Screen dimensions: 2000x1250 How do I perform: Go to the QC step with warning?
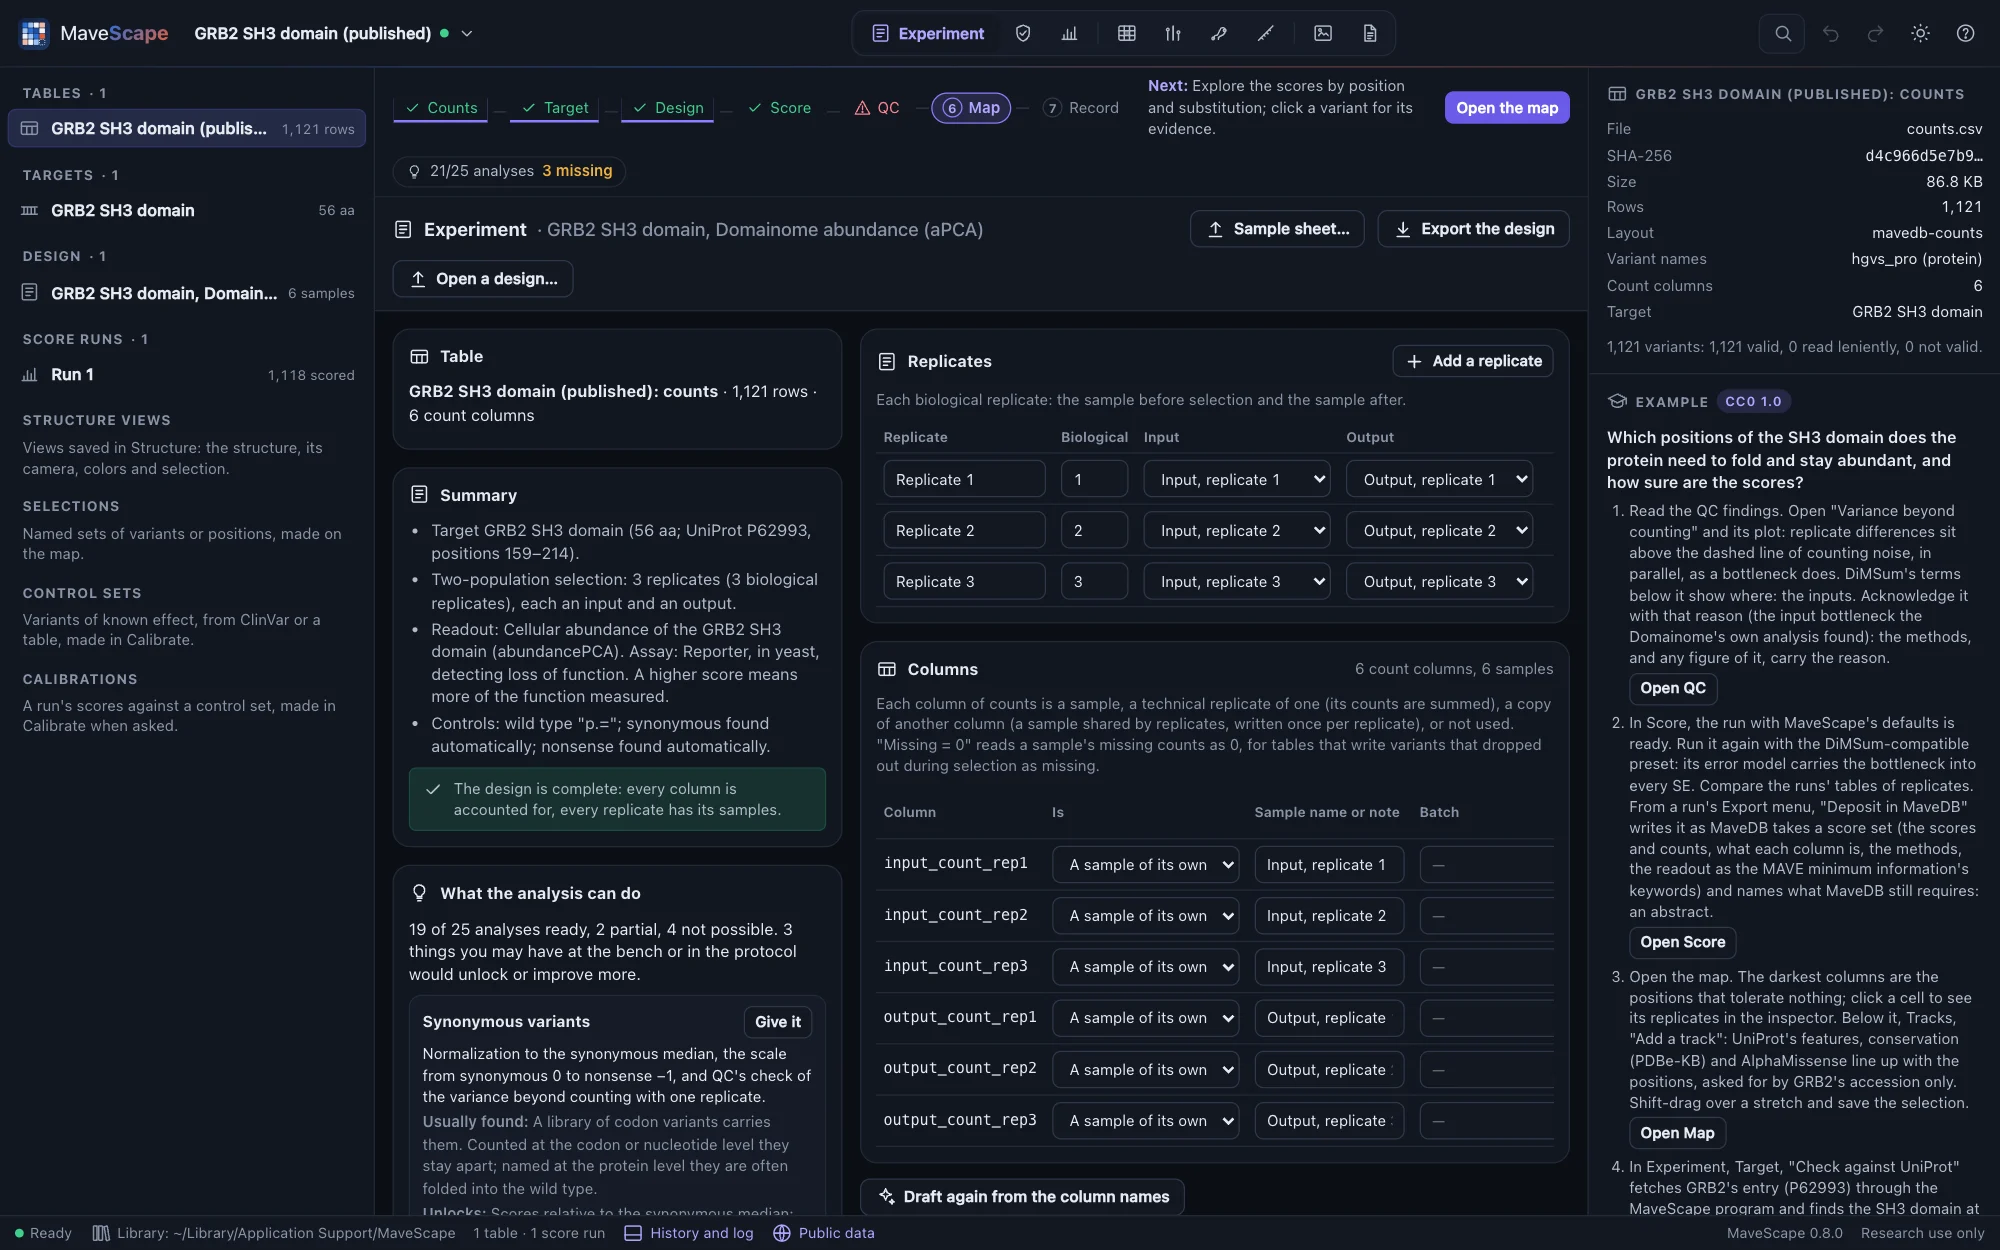point(877,107)
